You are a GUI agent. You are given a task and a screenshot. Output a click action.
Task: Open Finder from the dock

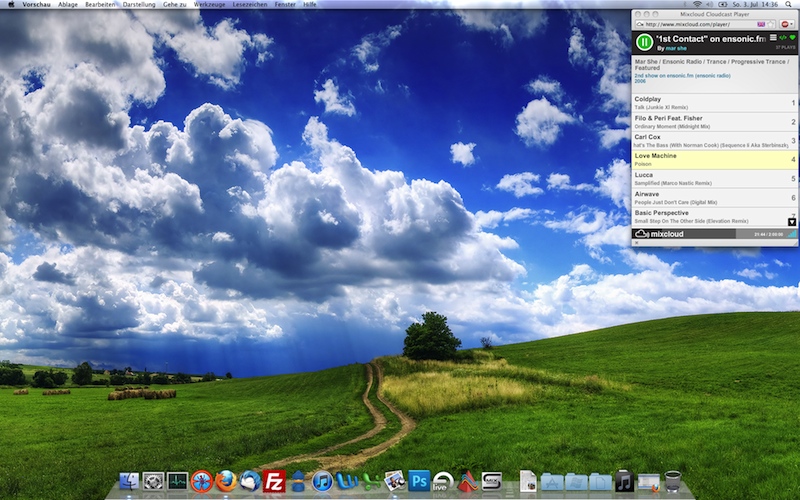130,482
